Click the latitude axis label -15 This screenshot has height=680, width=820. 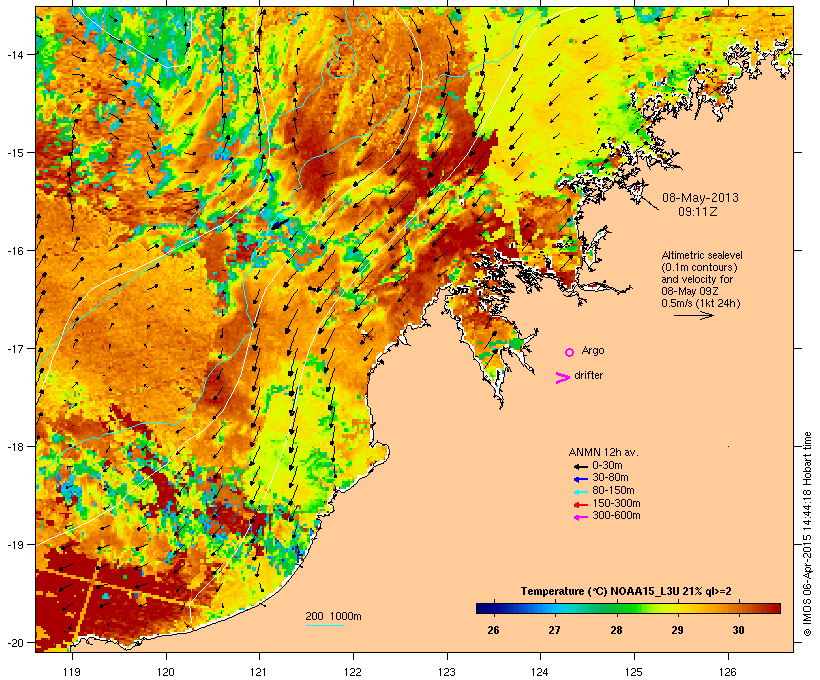[x=15, y=153]
